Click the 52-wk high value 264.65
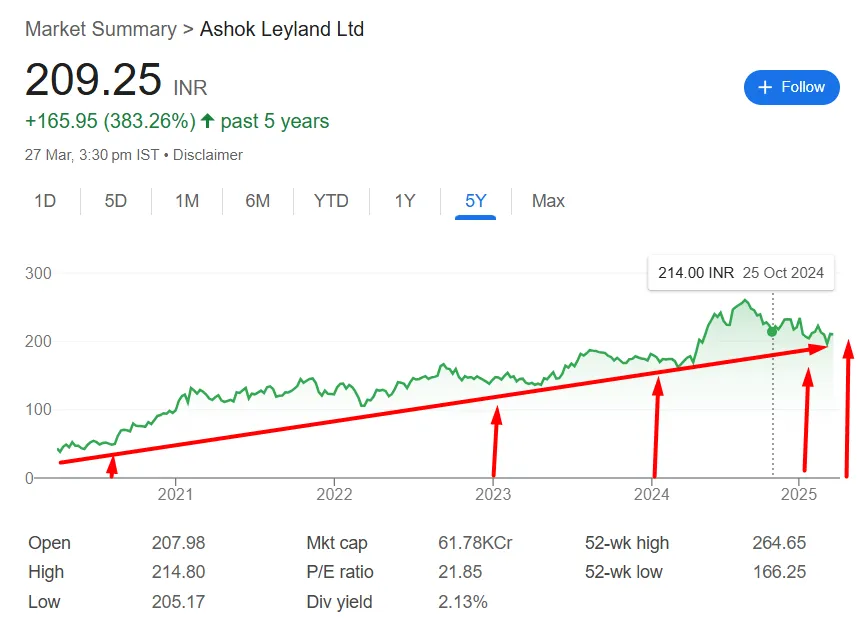858x620 pixels. (779, 543)
